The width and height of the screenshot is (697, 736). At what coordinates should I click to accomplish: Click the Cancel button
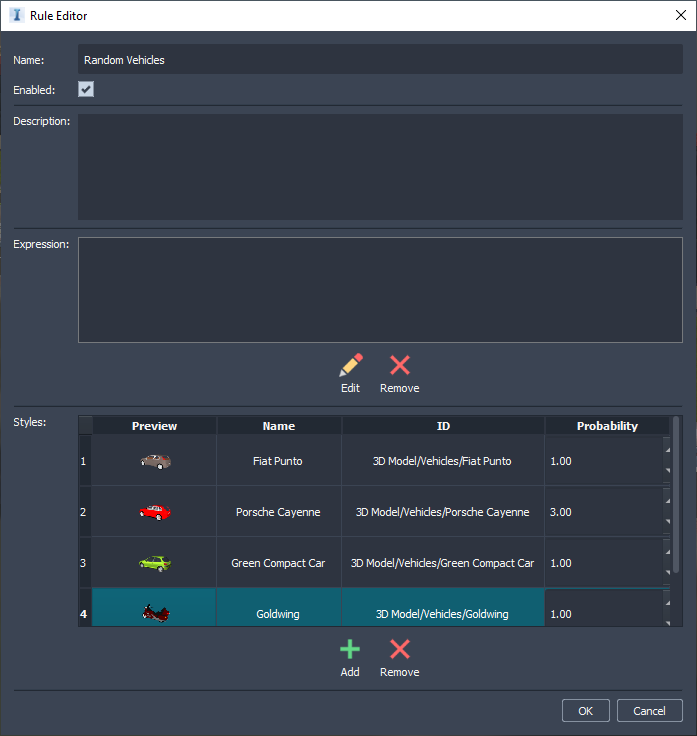(649, 711)
